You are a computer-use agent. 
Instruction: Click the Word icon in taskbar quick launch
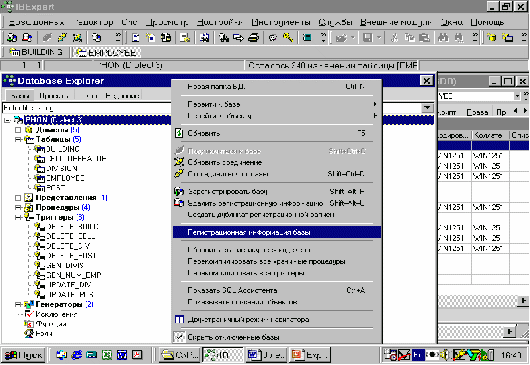pos(122,355)
